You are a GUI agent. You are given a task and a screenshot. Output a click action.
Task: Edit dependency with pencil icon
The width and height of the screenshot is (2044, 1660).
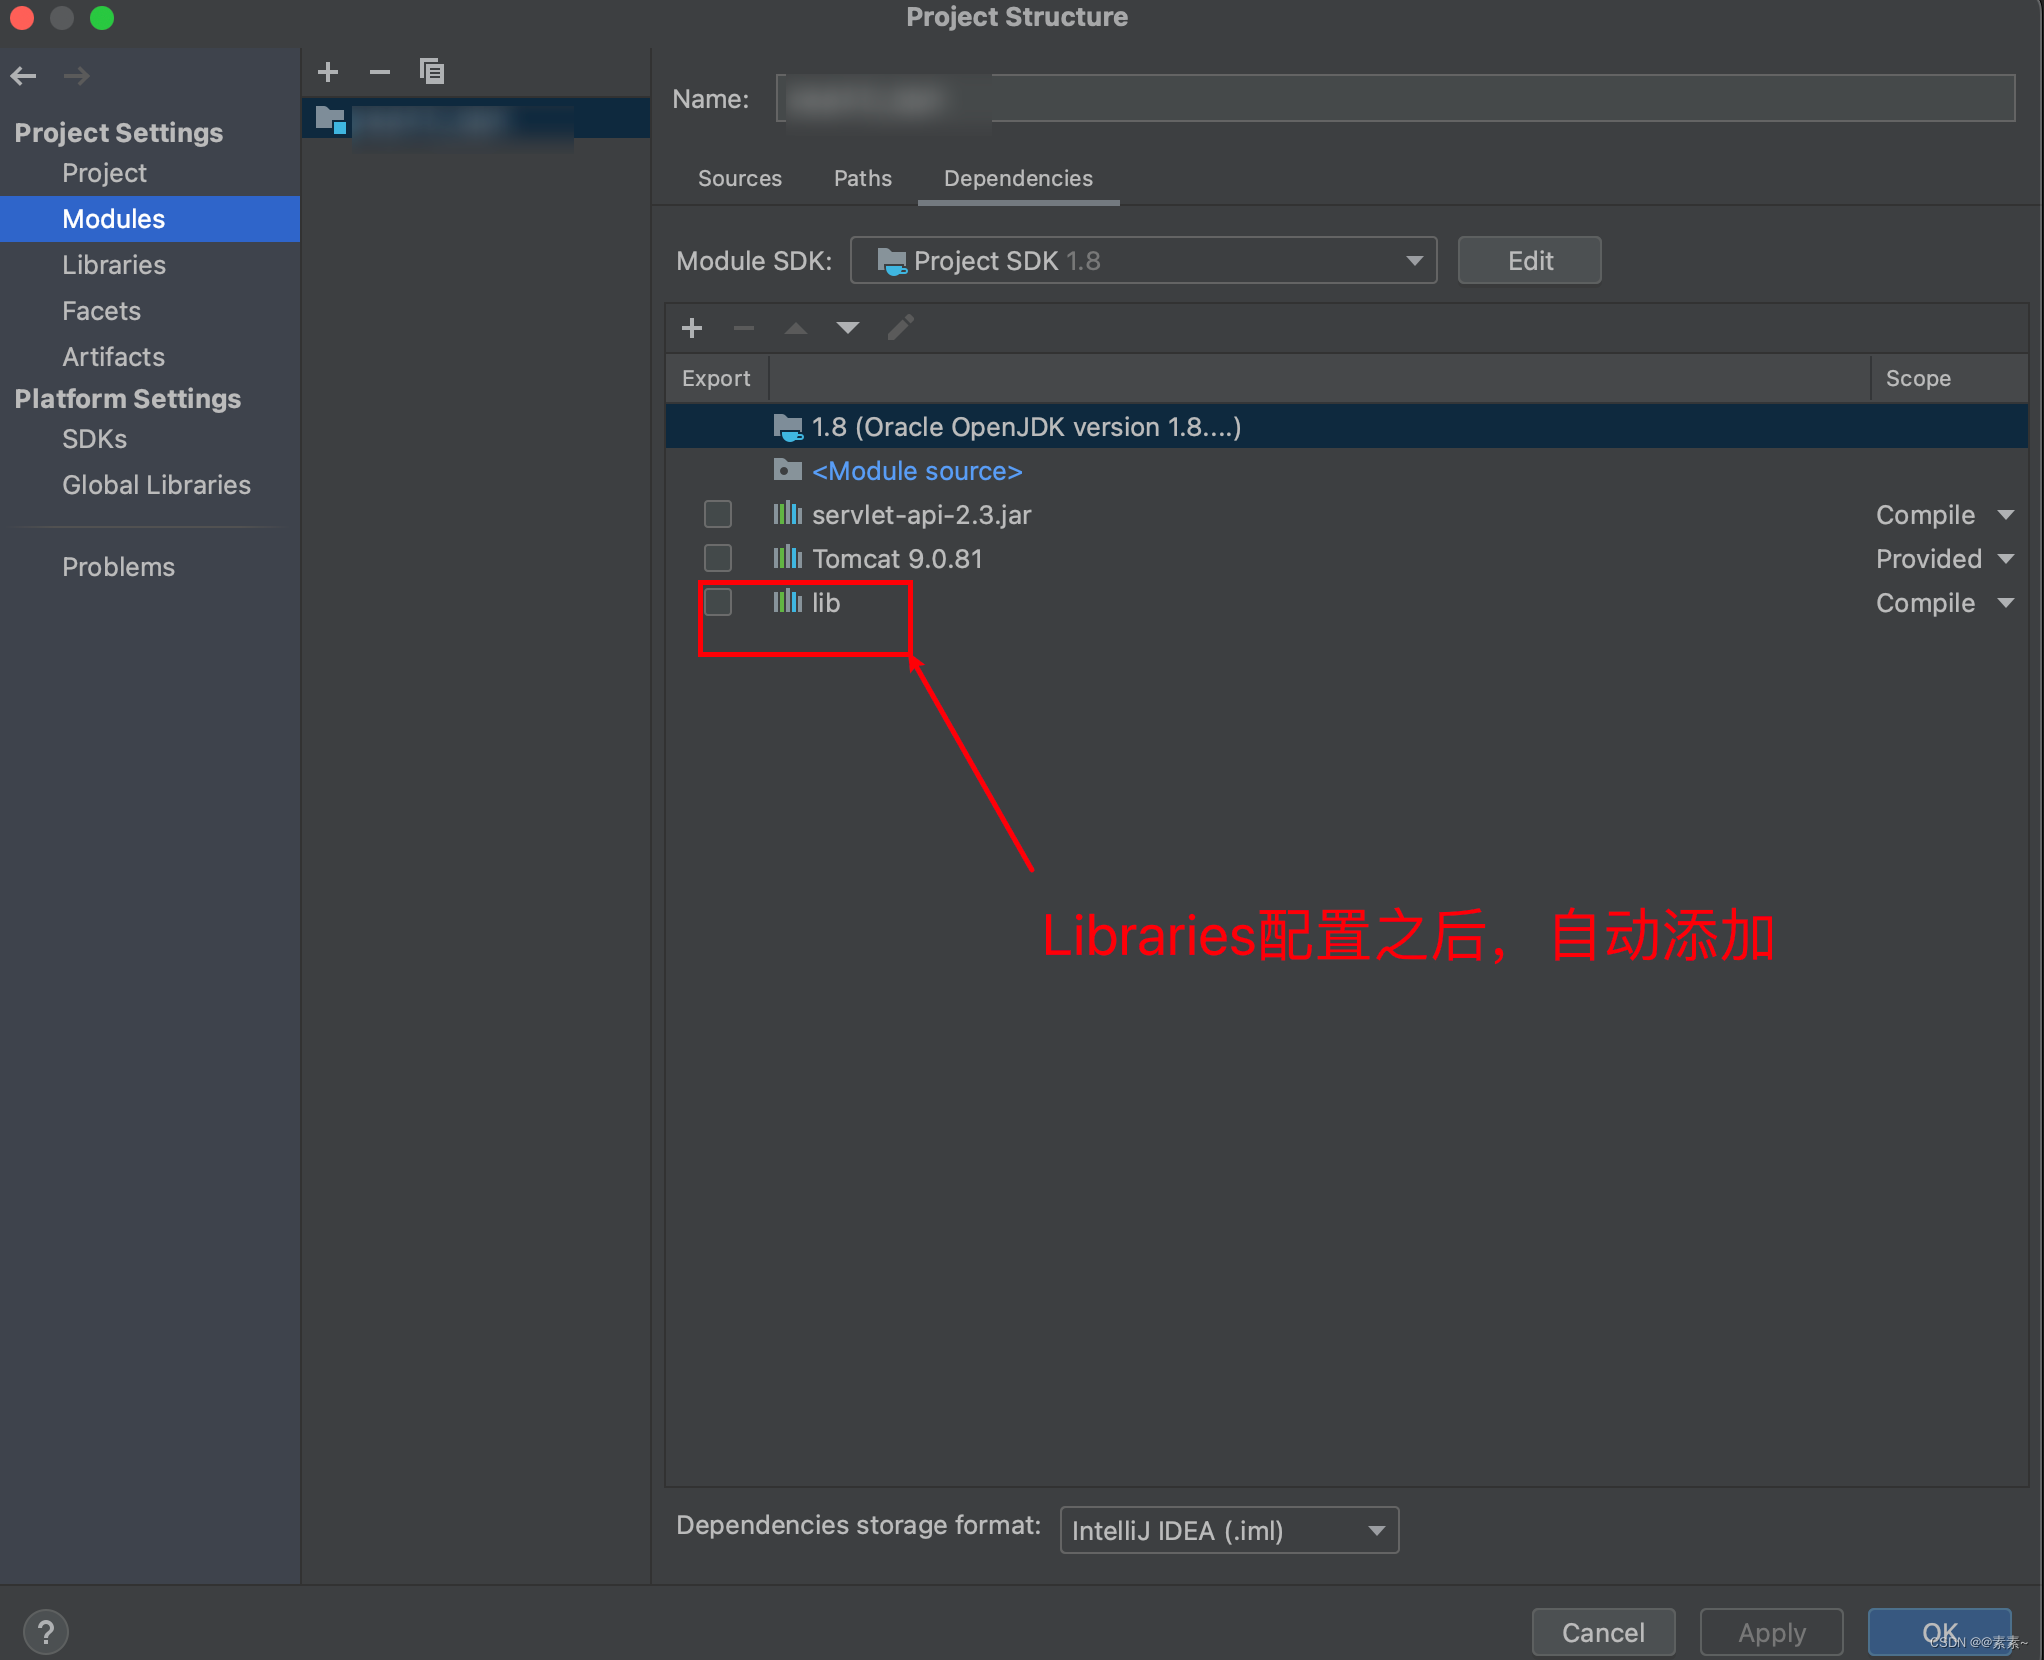click(x=900, y=328)
